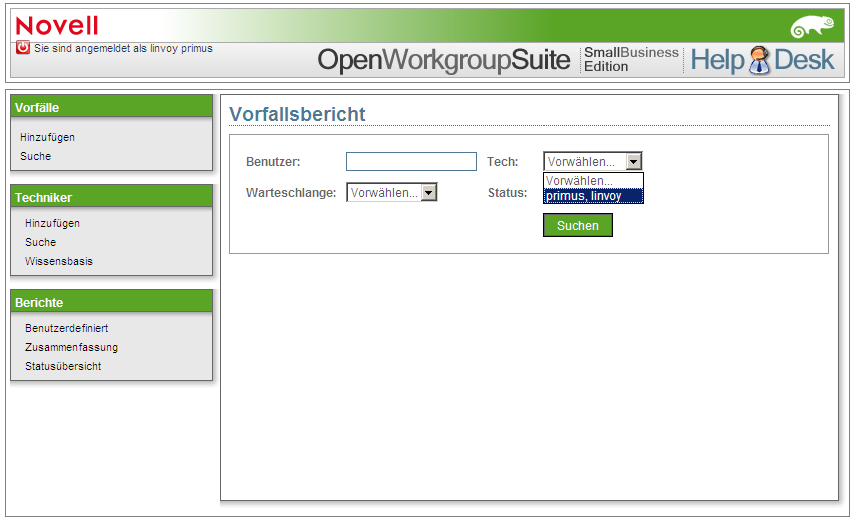Open Suche under Vorfälle

(35, 156)
